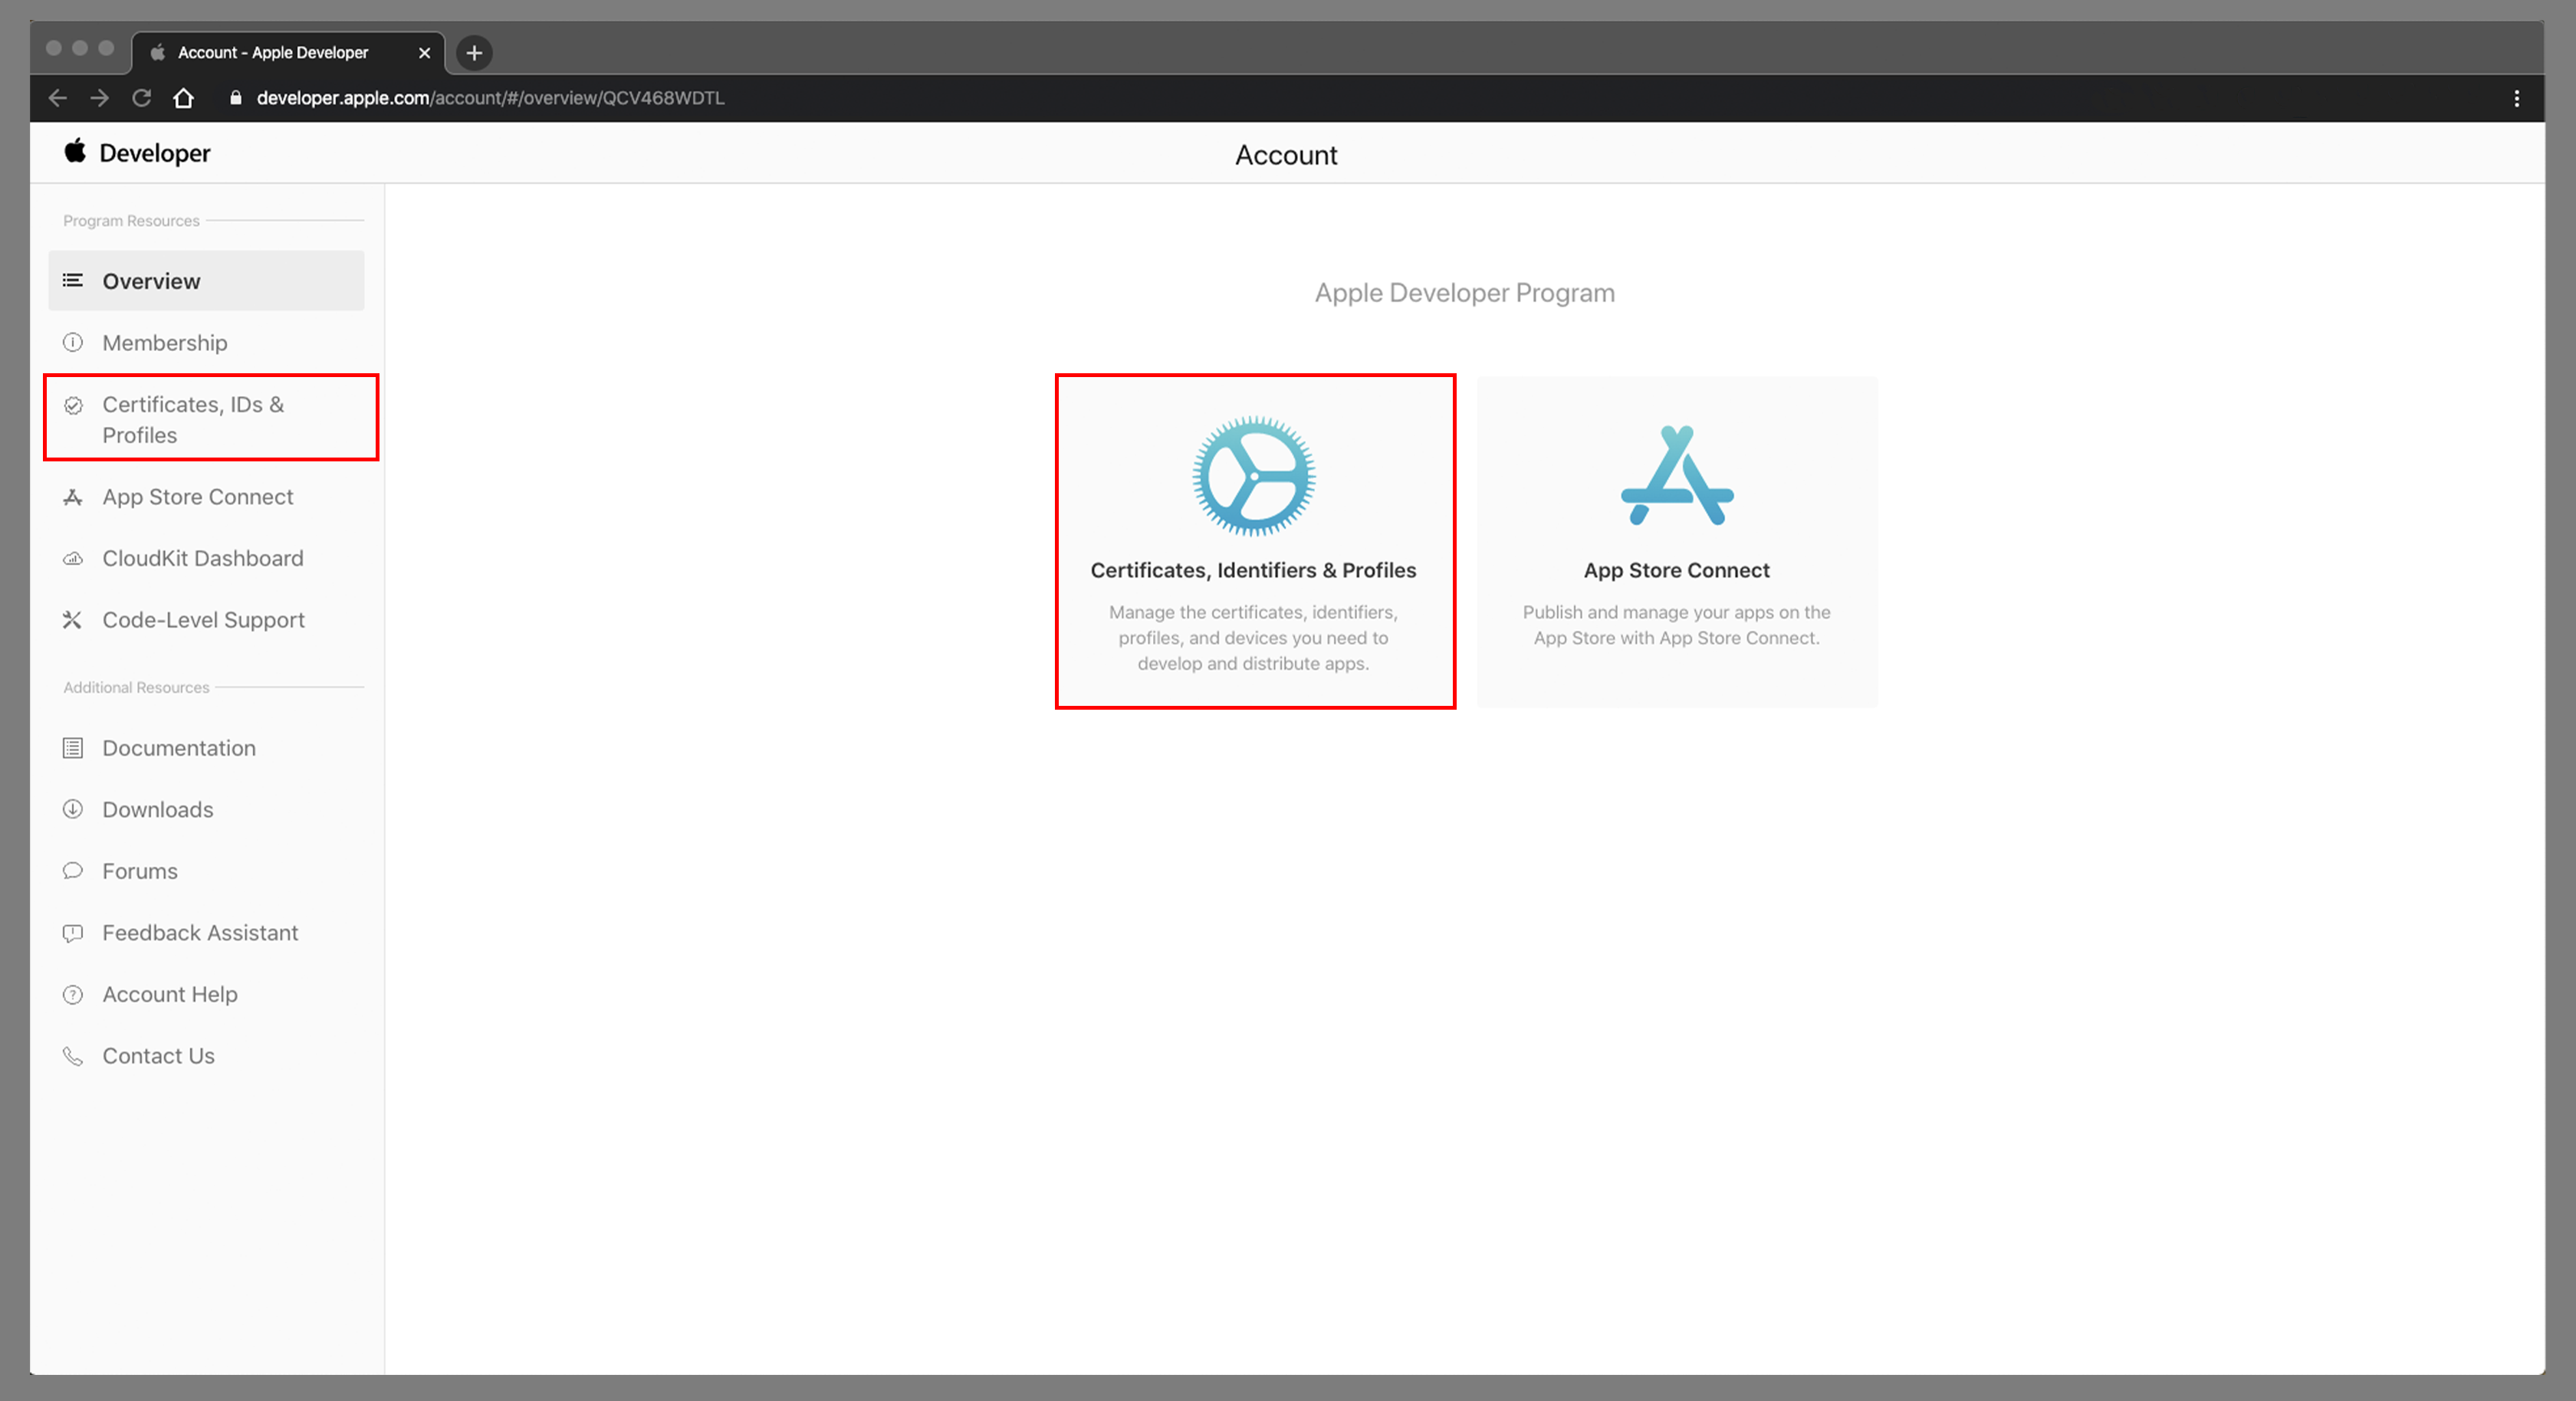Click the lock icon in address bar
Screen dimensions: 2576x1401
236,98
